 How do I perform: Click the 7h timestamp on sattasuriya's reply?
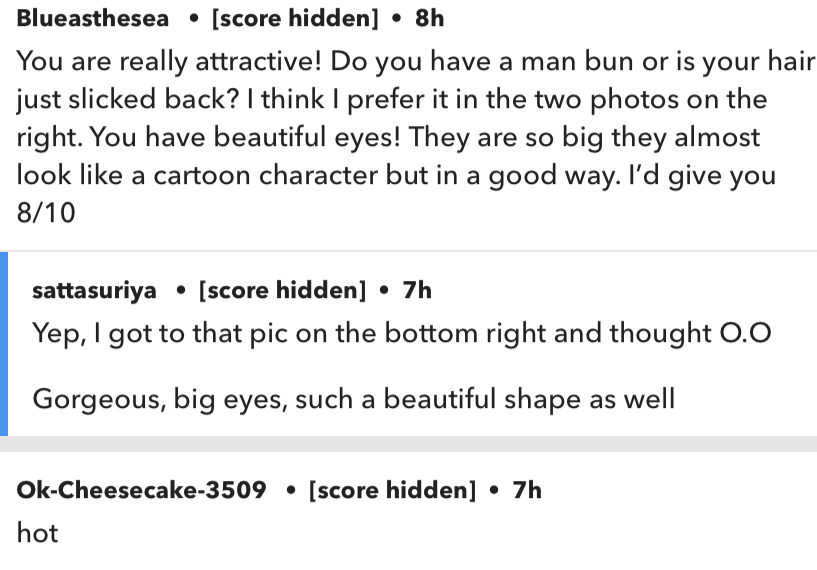tap(417, 291)
